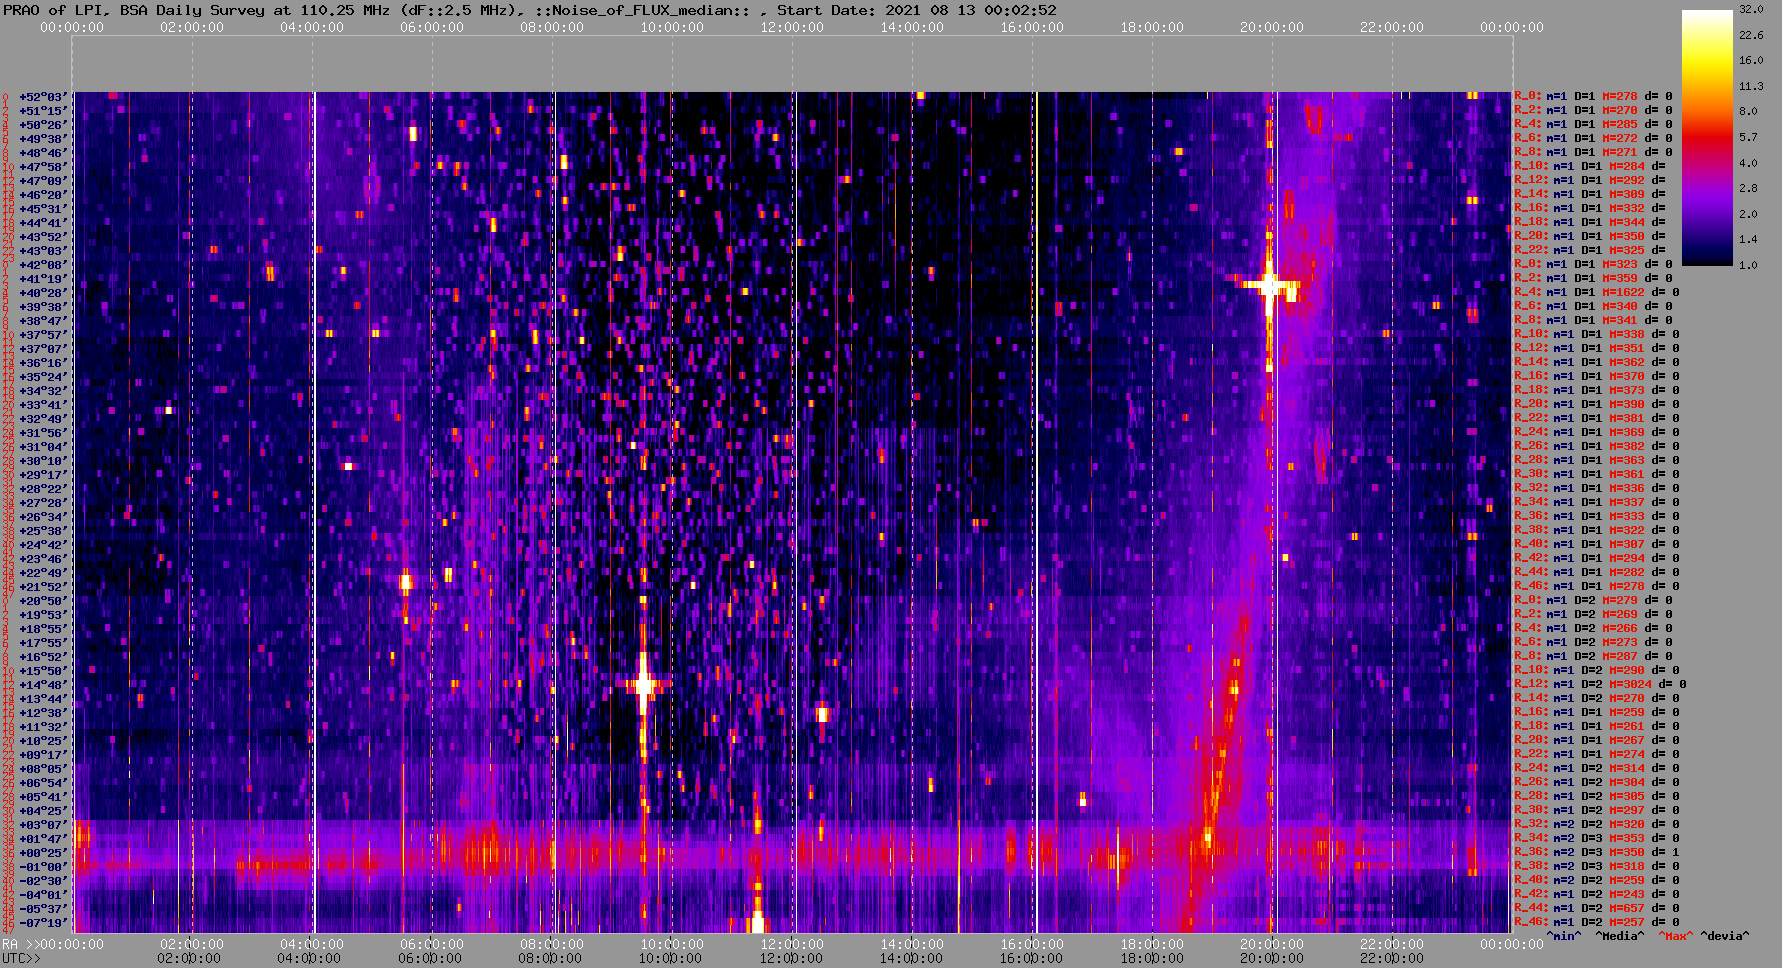This screenshot has height=968, width=1782.
Task: Click the '02:00:00' label on top axis
Action: pyautogui.click(x=192, y=27)
